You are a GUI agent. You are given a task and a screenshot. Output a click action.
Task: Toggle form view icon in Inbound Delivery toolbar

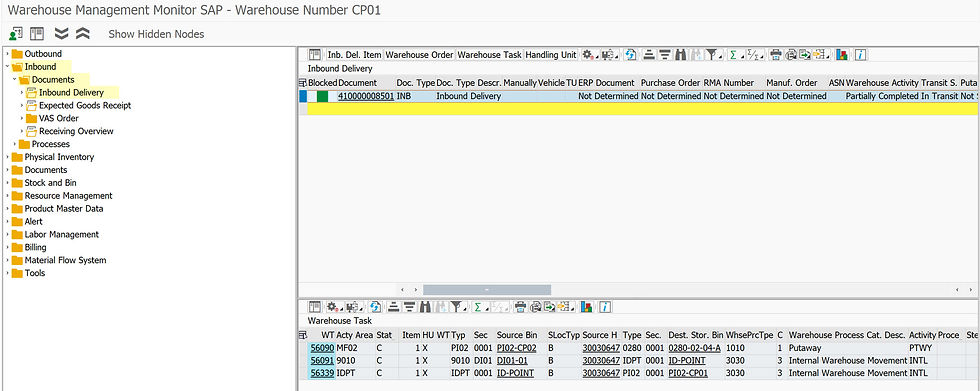[x=314, y=54]
